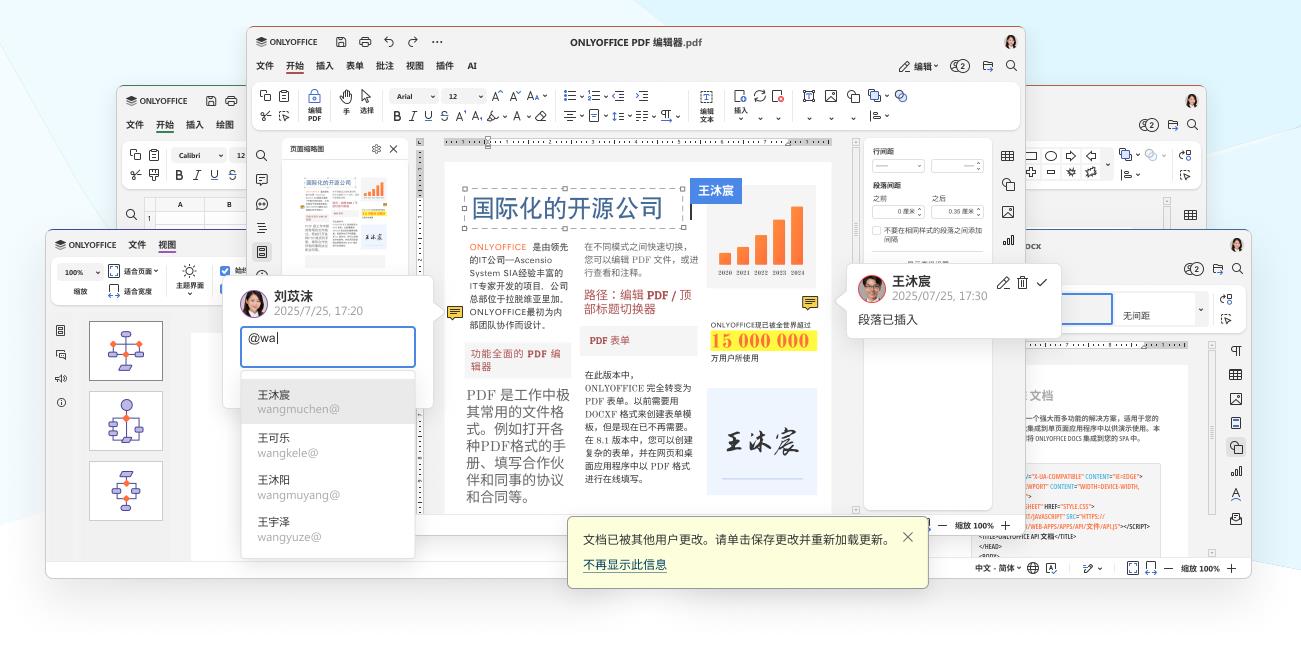Click 适合宽度 fit width button
Viewport: 1301px width, 654px height.
pos(130,291)
